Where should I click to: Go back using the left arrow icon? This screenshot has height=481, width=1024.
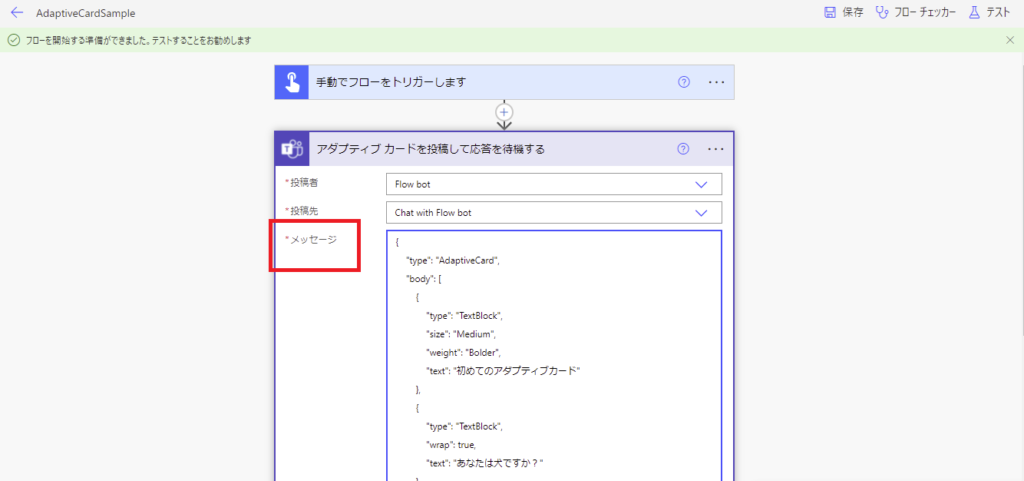17,12
